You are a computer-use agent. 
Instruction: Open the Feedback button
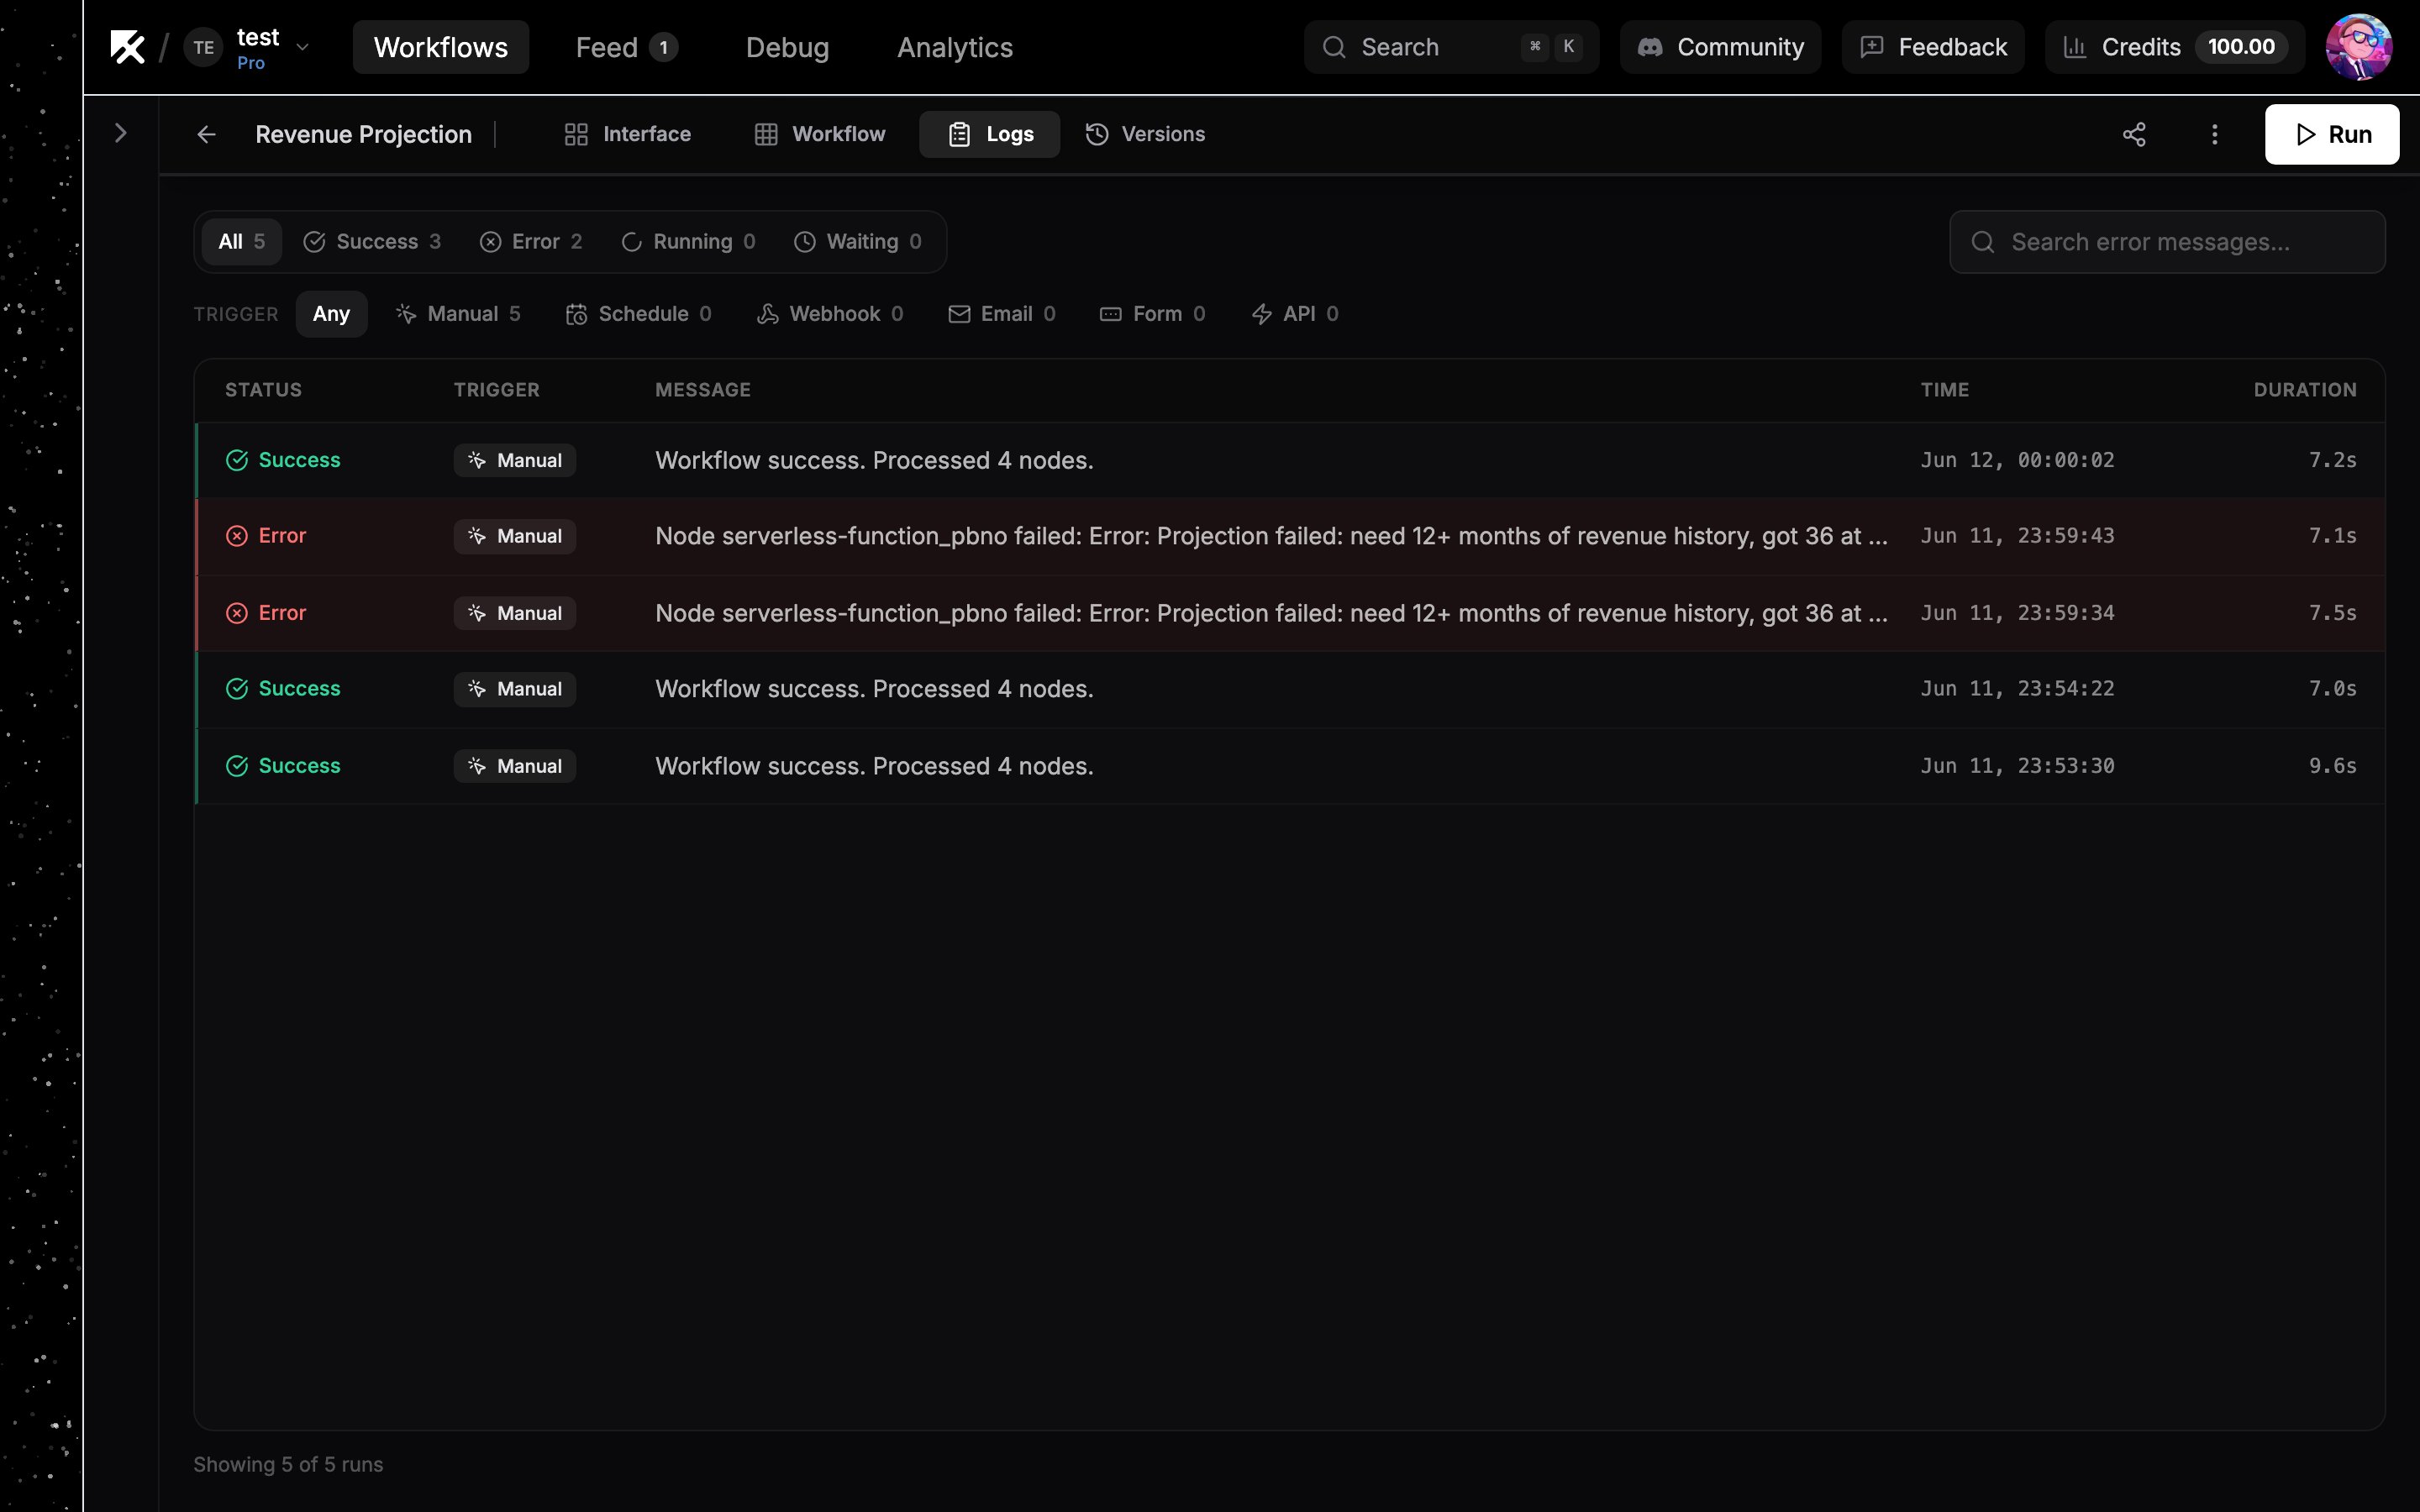(1932, 47)
